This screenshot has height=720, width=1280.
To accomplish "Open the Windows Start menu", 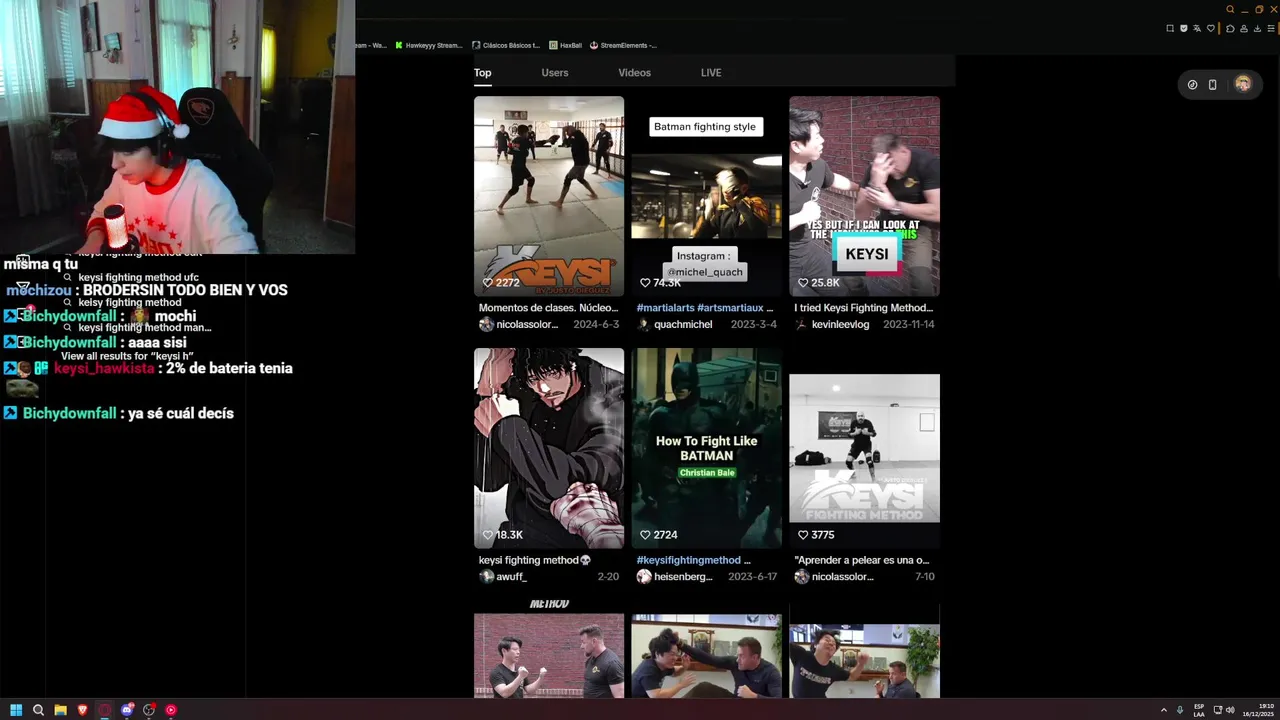I will (16, 710).
